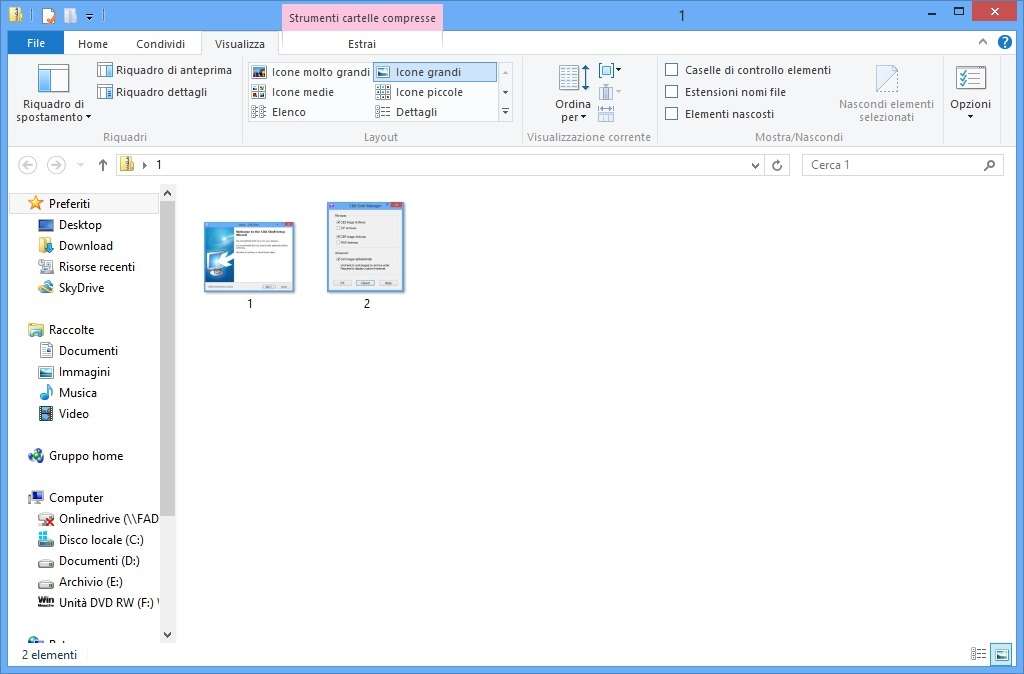Open the Riquadro di spostamento dropdown

tap(52, 117)
